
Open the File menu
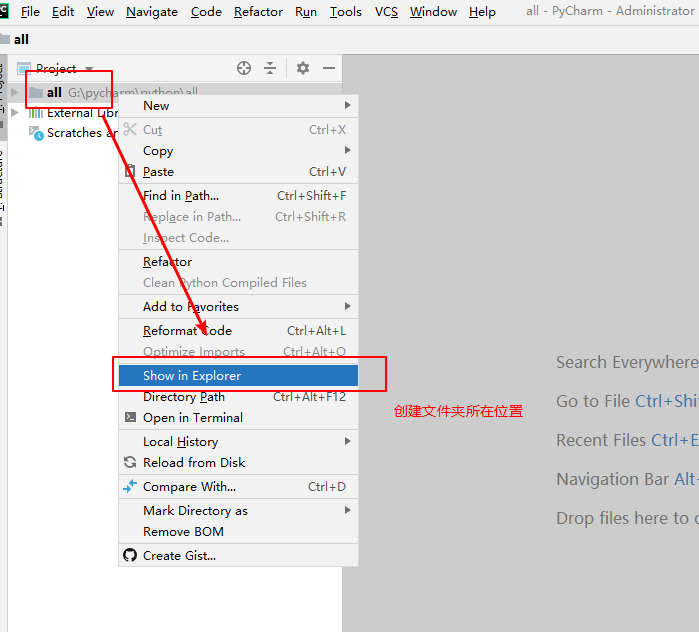point(30,12)
